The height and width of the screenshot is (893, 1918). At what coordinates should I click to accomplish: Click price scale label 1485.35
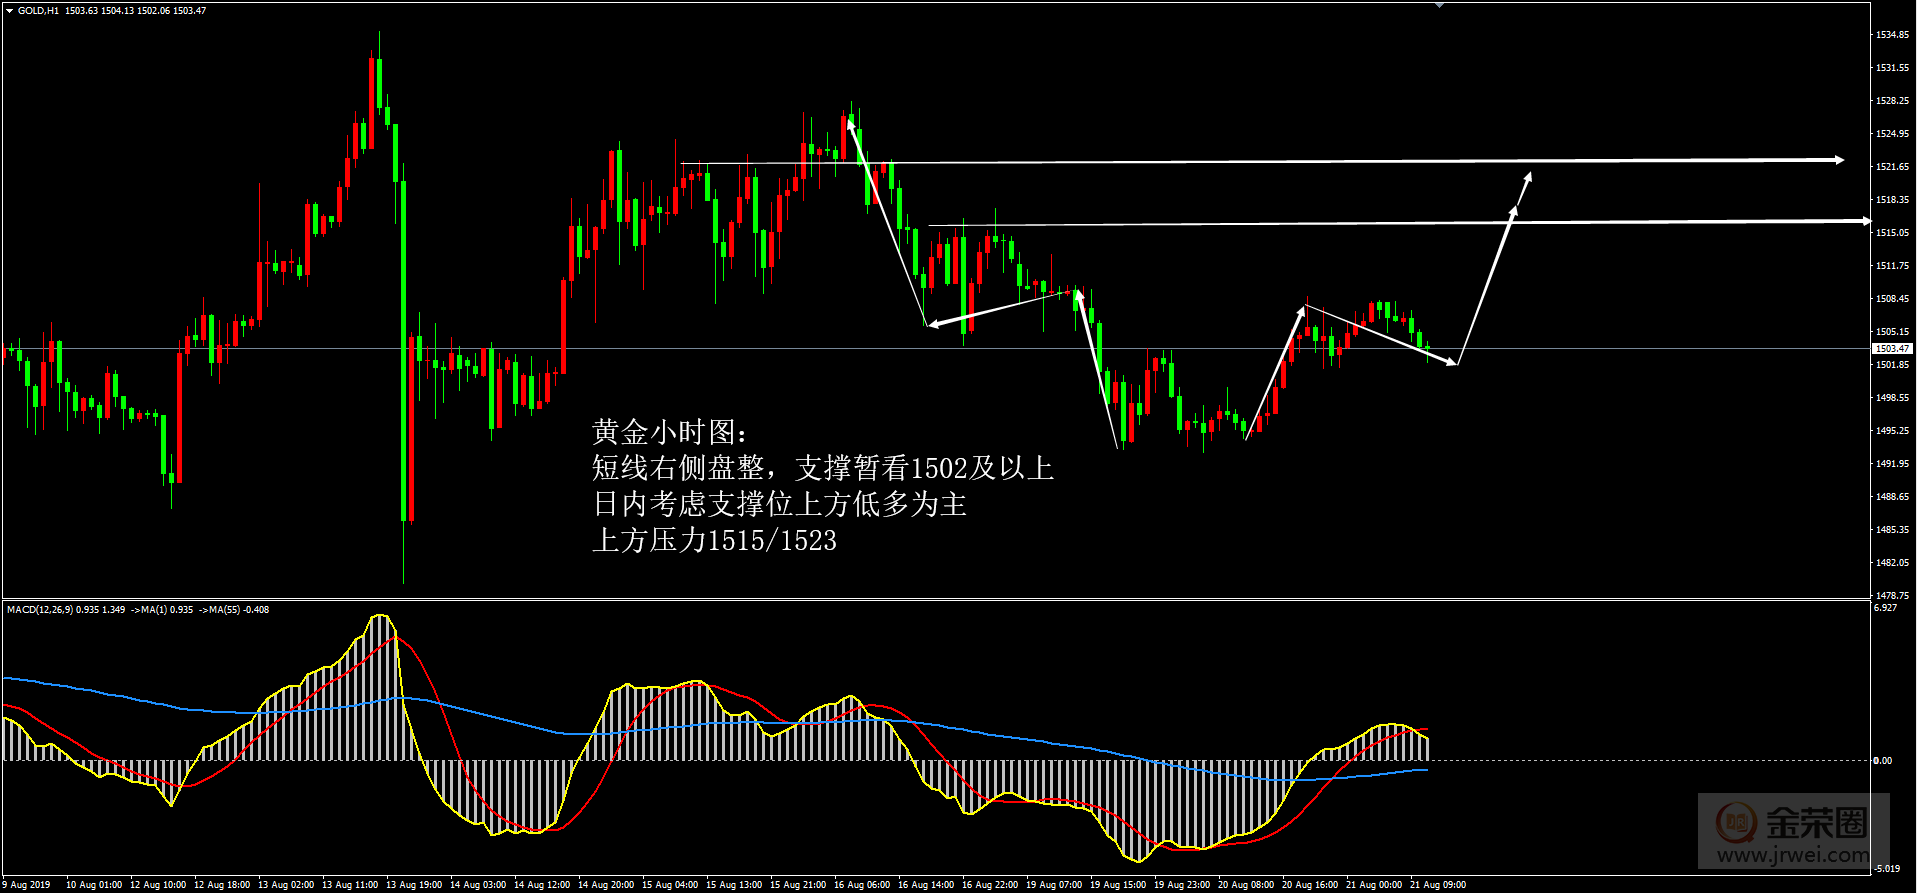(1892, 530)
